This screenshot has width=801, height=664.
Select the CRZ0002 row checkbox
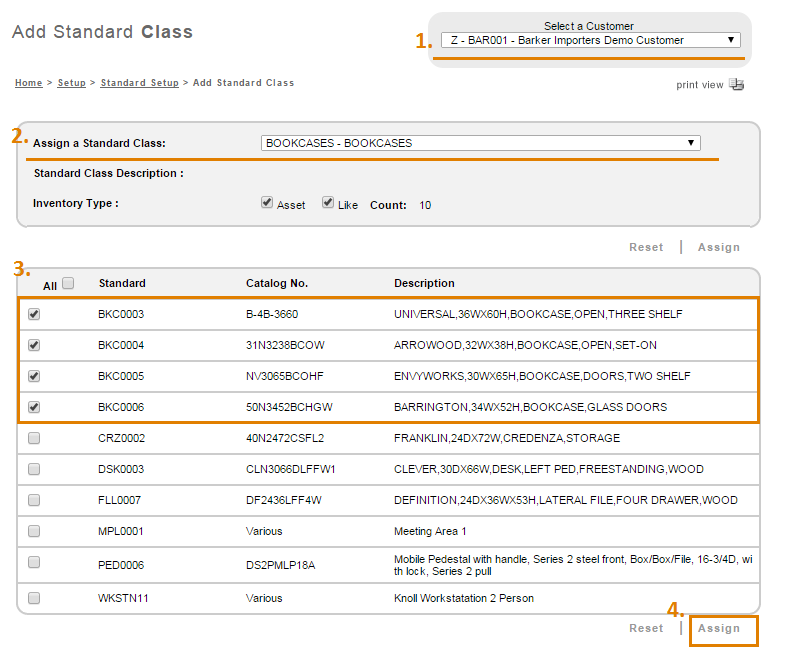click(x=34, y=438)
